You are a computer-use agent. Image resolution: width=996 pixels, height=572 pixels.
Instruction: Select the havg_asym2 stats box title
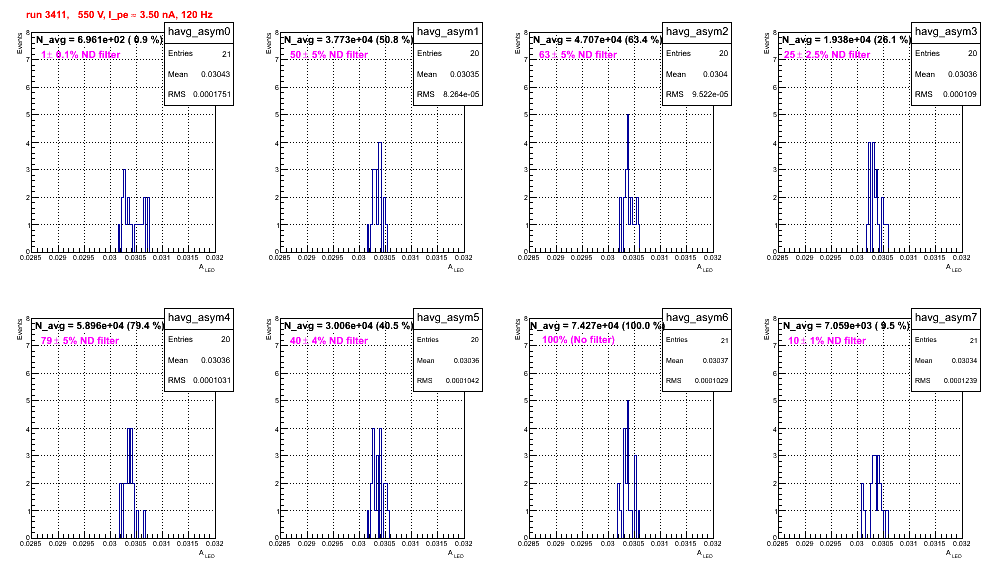697,32
